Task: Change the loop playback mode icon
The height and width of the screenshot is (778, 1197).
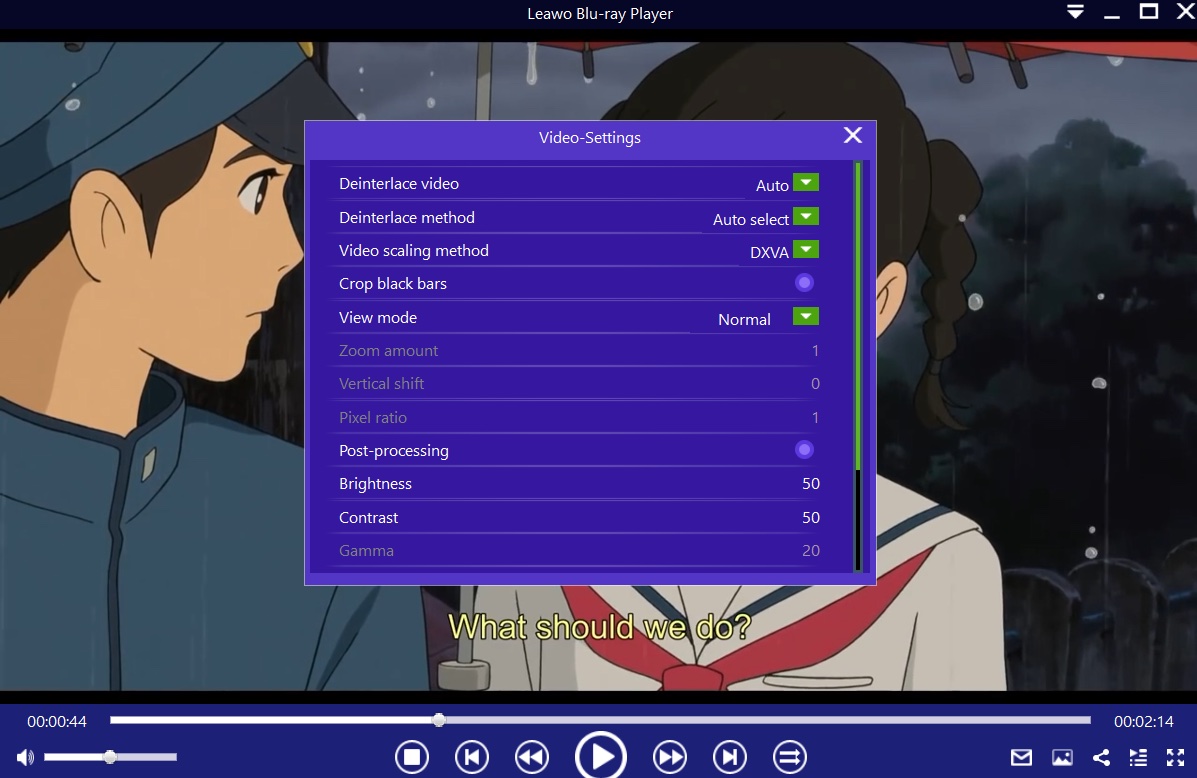Action: pyautogui.click(x=790, y=757)
